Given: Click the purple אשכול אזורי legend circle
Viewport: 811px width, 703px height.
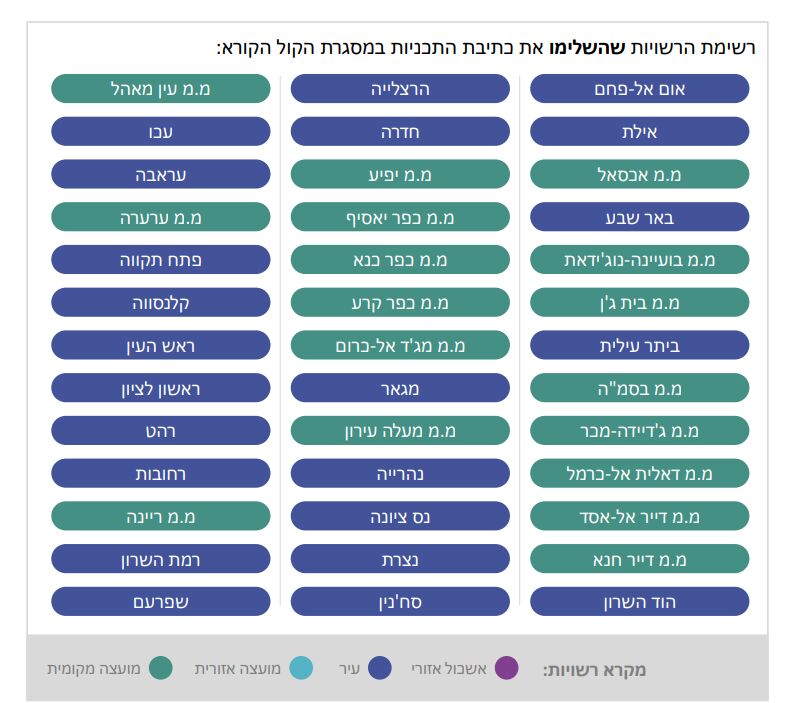Looking at the screenshot, I should (507, 668).
